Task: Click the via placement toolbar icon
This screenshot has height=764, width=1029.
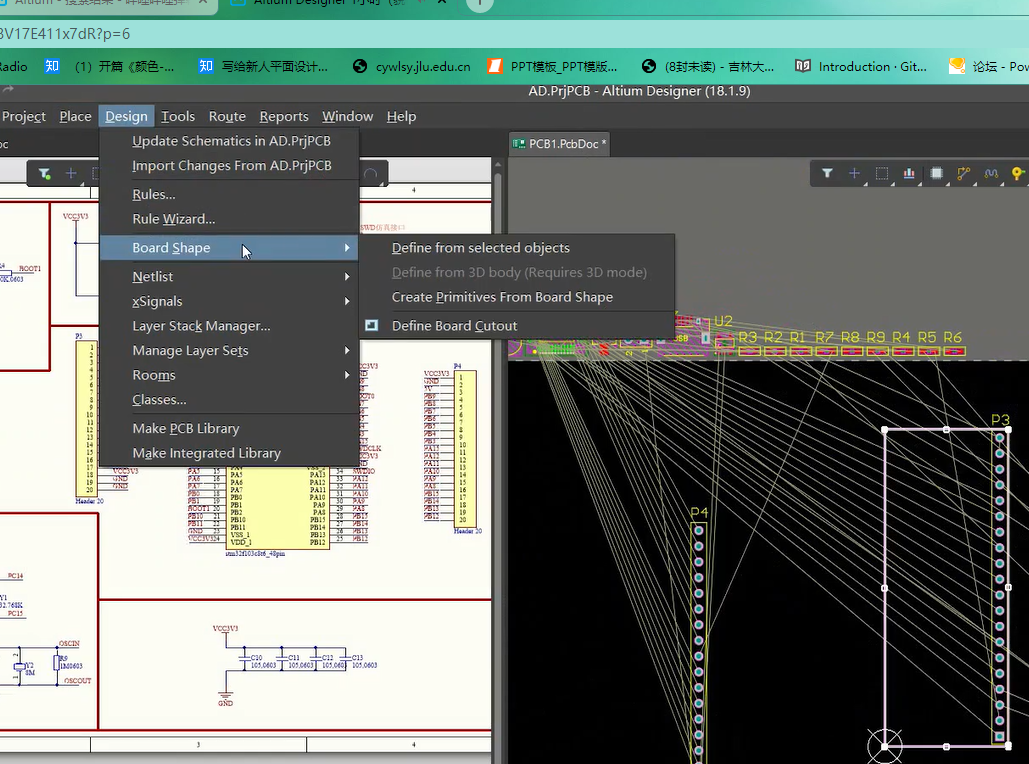Action: [x=1016, y=173]
